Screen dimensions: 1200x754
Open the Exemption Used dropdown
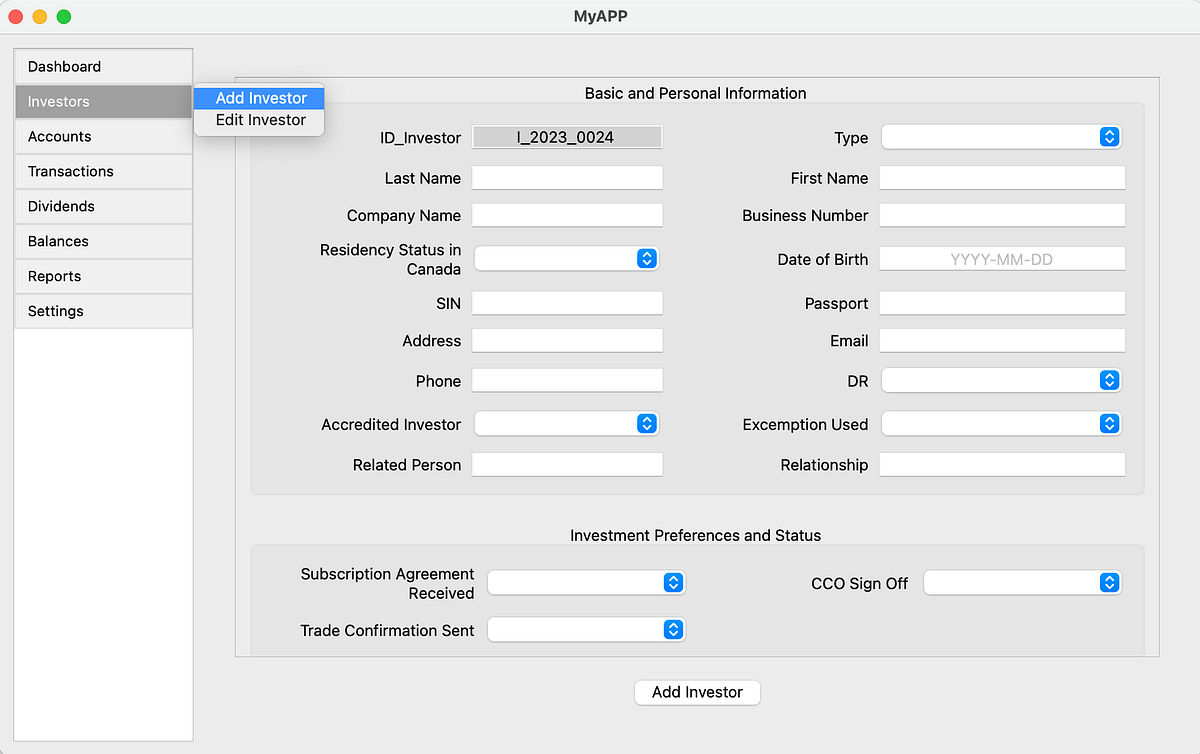tap(1000, 423)
